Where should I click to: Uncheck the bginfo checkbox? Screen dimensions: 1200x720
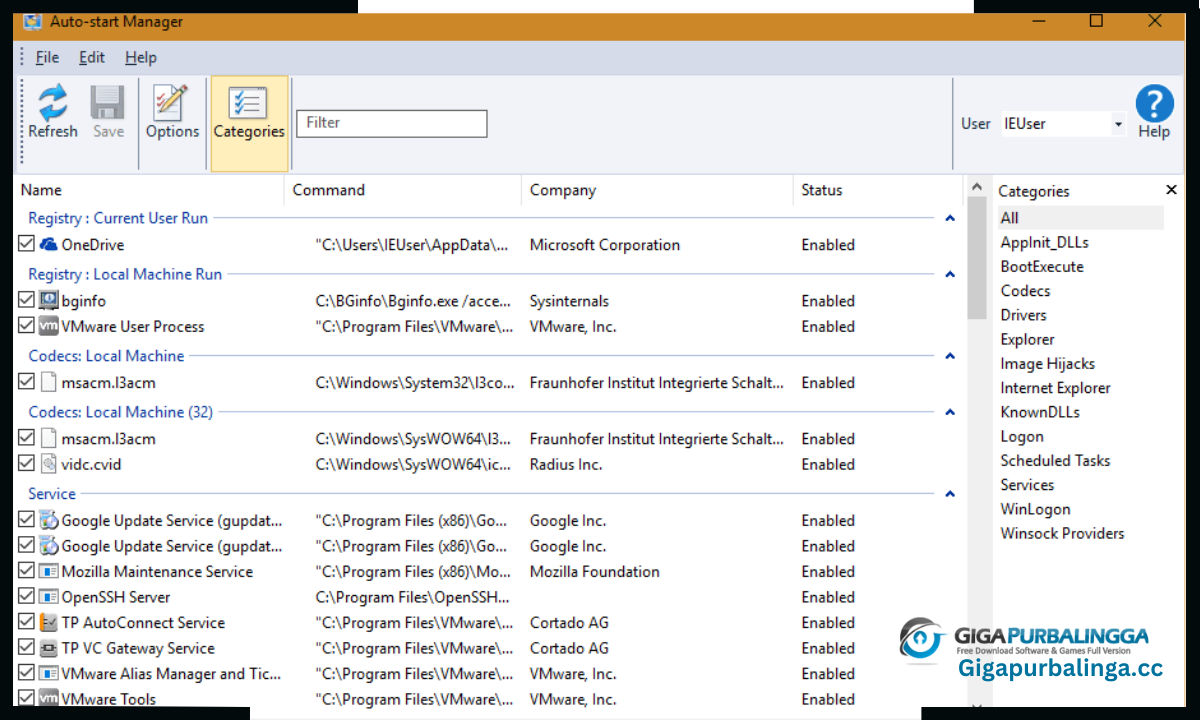tap(27, 300)
